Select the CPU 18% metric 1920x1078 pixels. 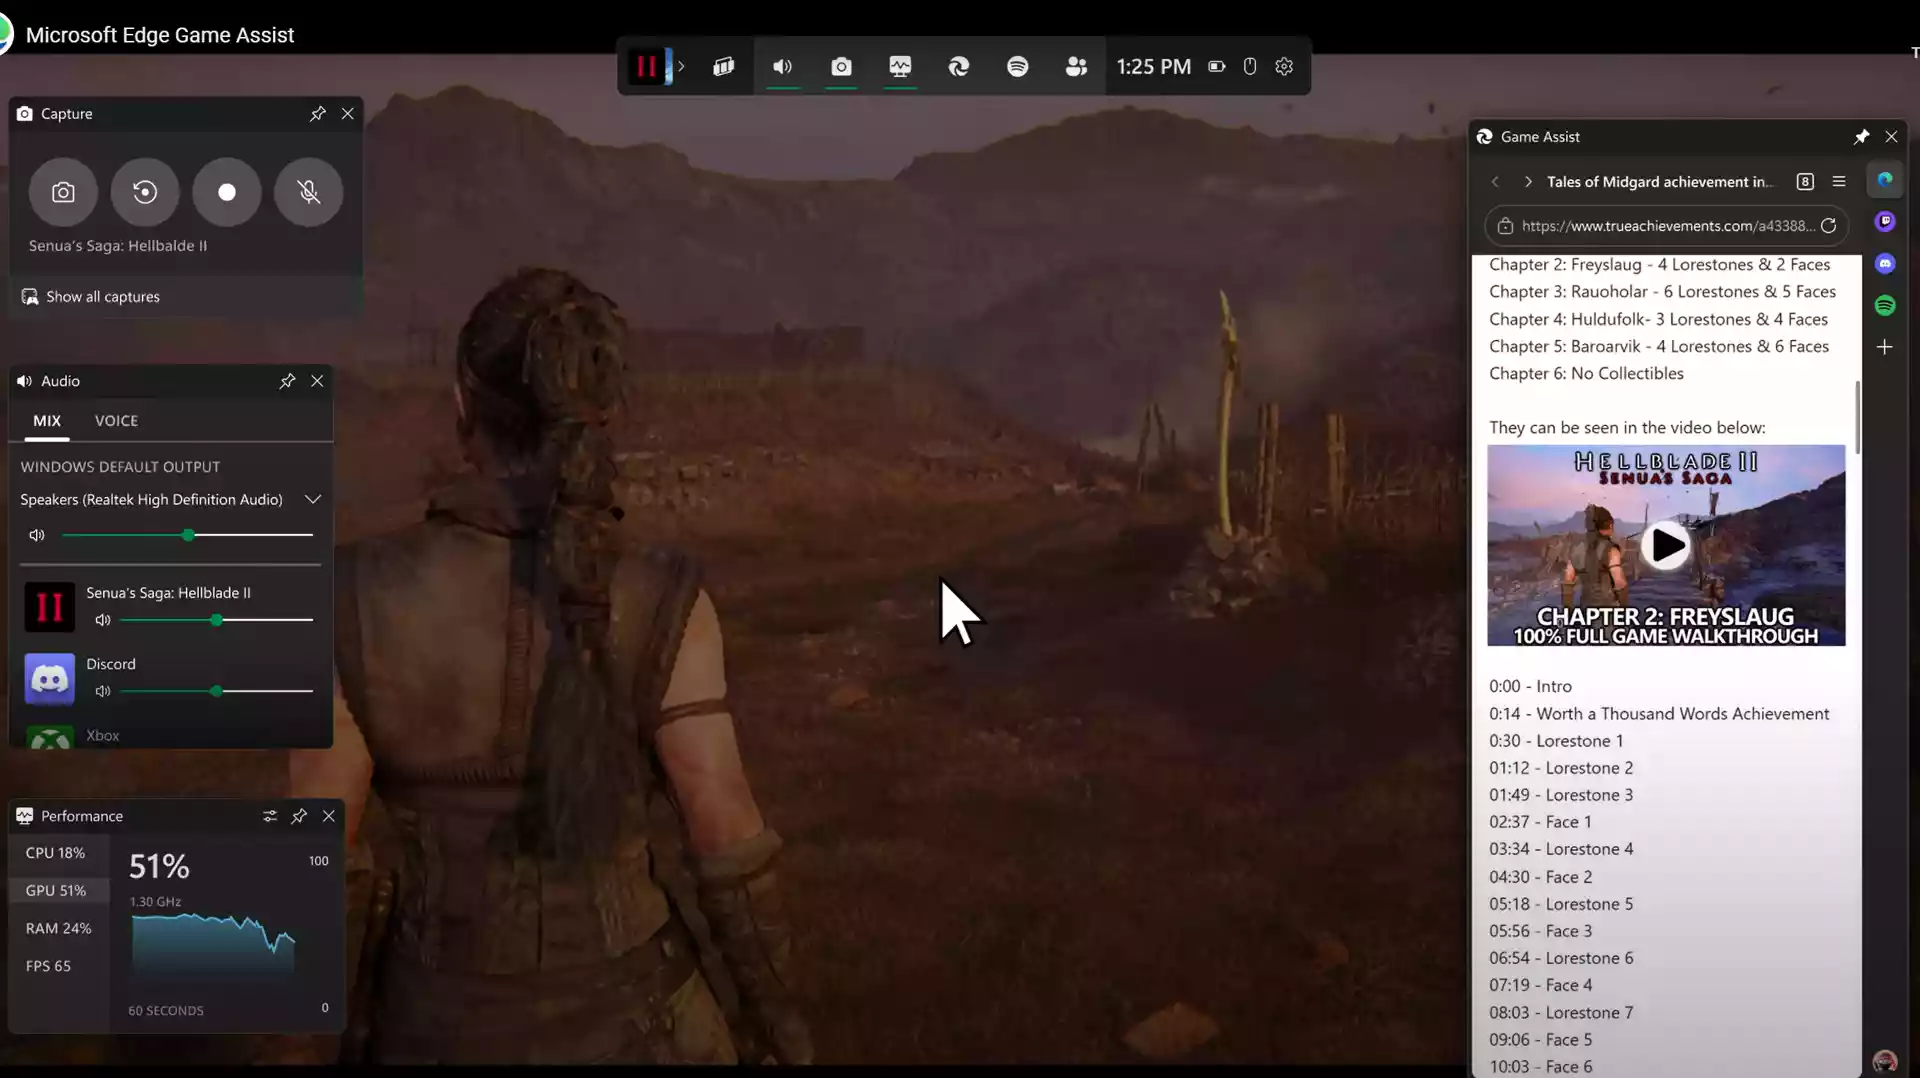[55, 853]
